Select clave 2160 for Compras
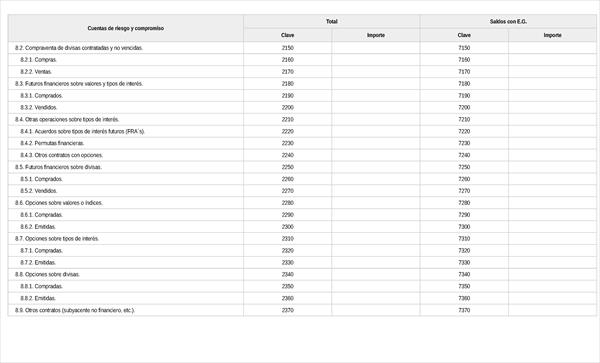This screenshot has width=600, height=363. coord(287,60)
